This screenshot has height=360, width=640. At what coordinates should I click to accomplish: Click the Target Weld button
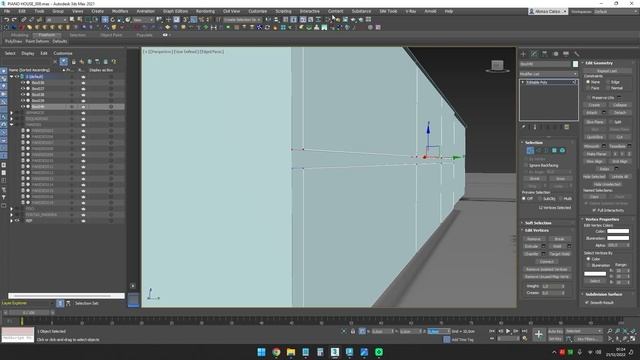(559, 254)
